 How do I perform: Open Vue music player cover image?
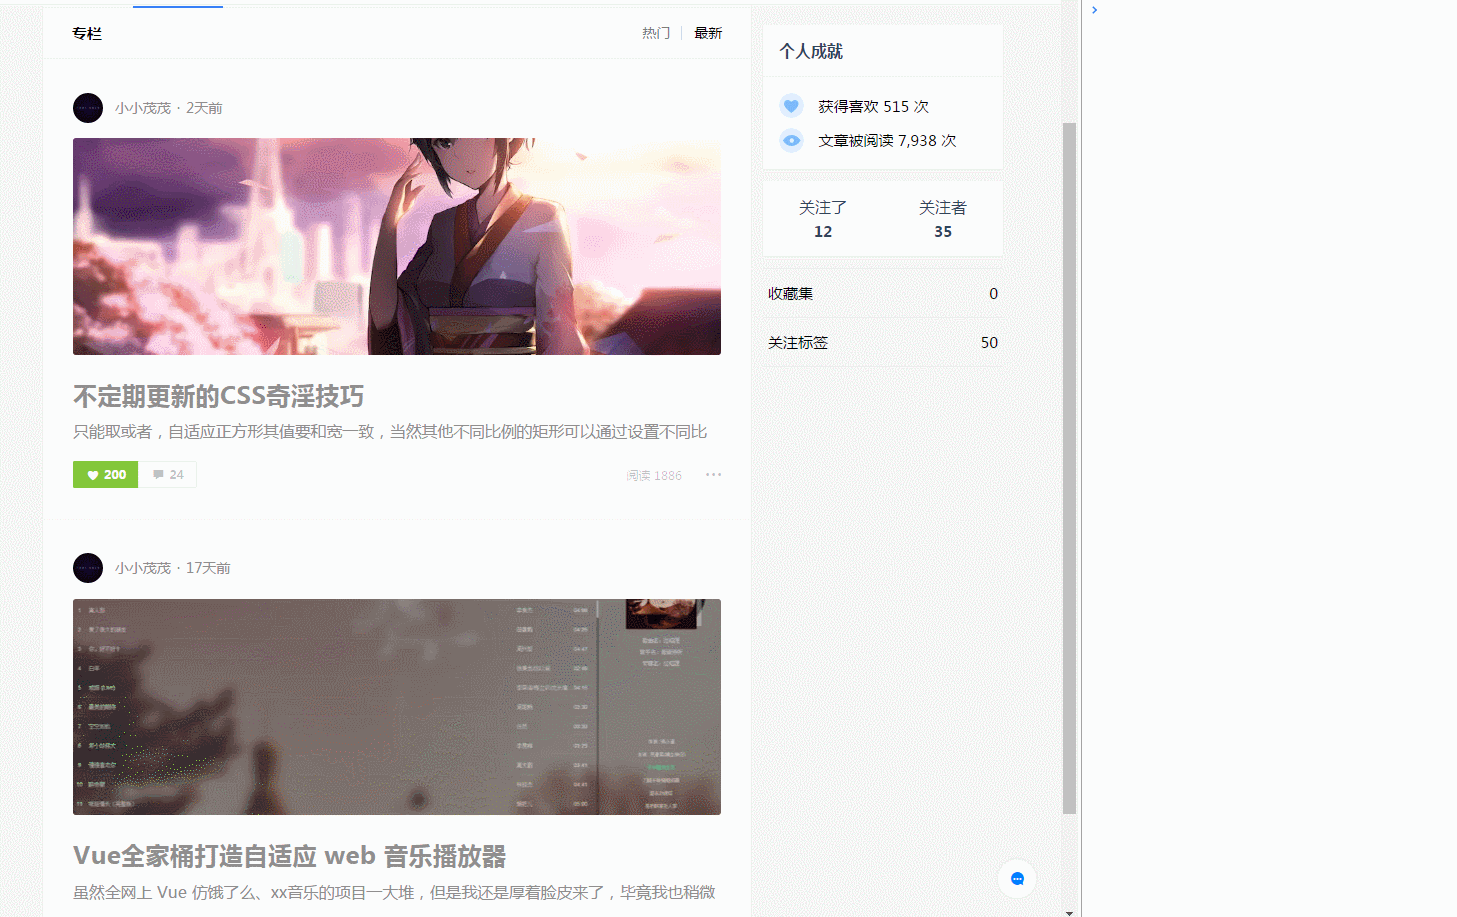tap(397, 707)
